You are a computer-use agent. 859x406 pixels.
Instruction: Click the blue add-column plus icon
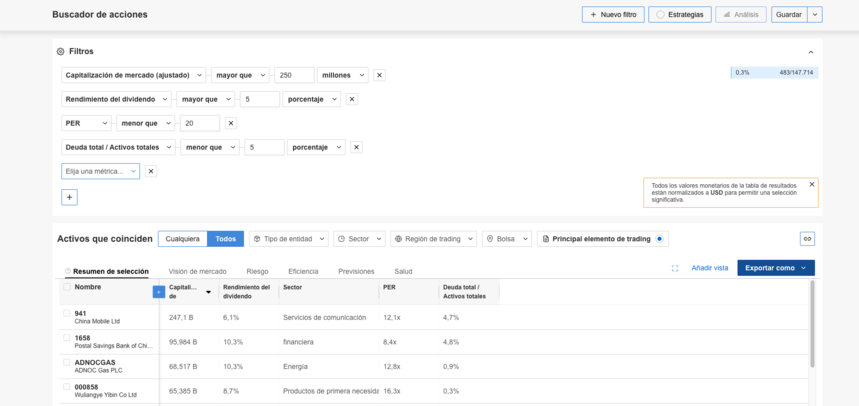(158, 292)
